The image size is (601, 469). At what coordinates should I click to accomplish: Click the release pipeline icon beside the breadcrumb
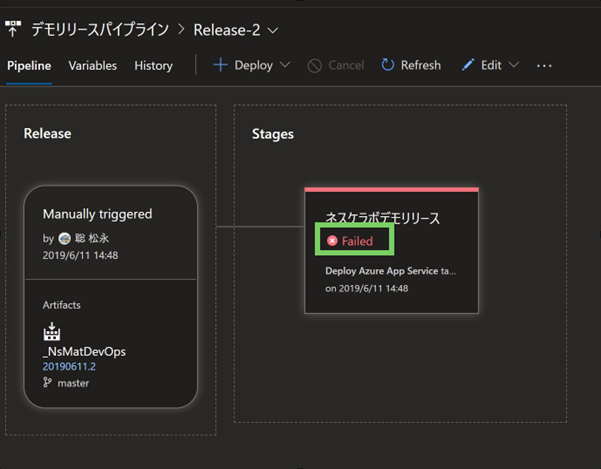click(x=13, y=29)
